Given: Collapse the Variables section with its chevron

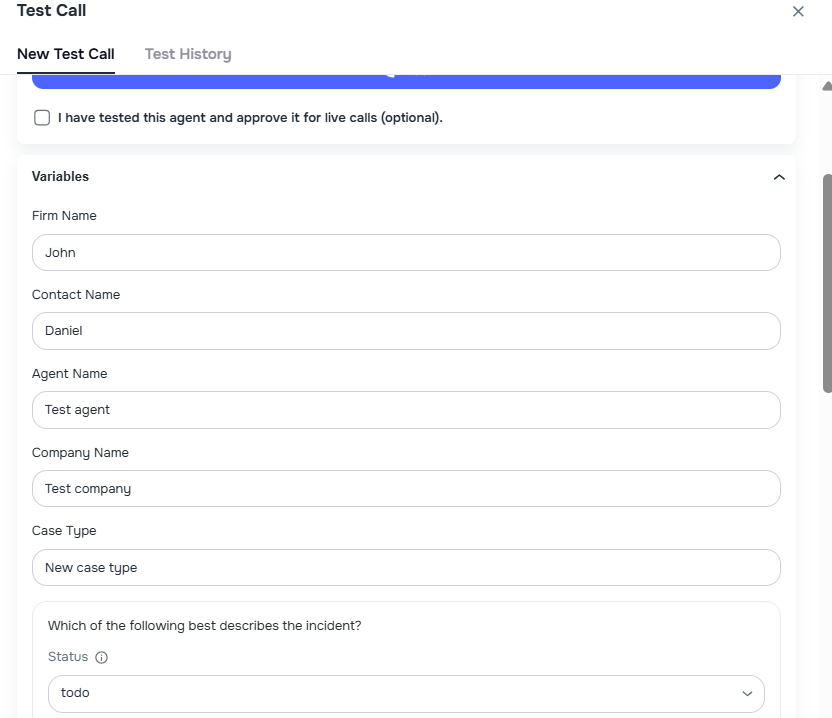Looking at the screenshot, I should tap(779, 177).
